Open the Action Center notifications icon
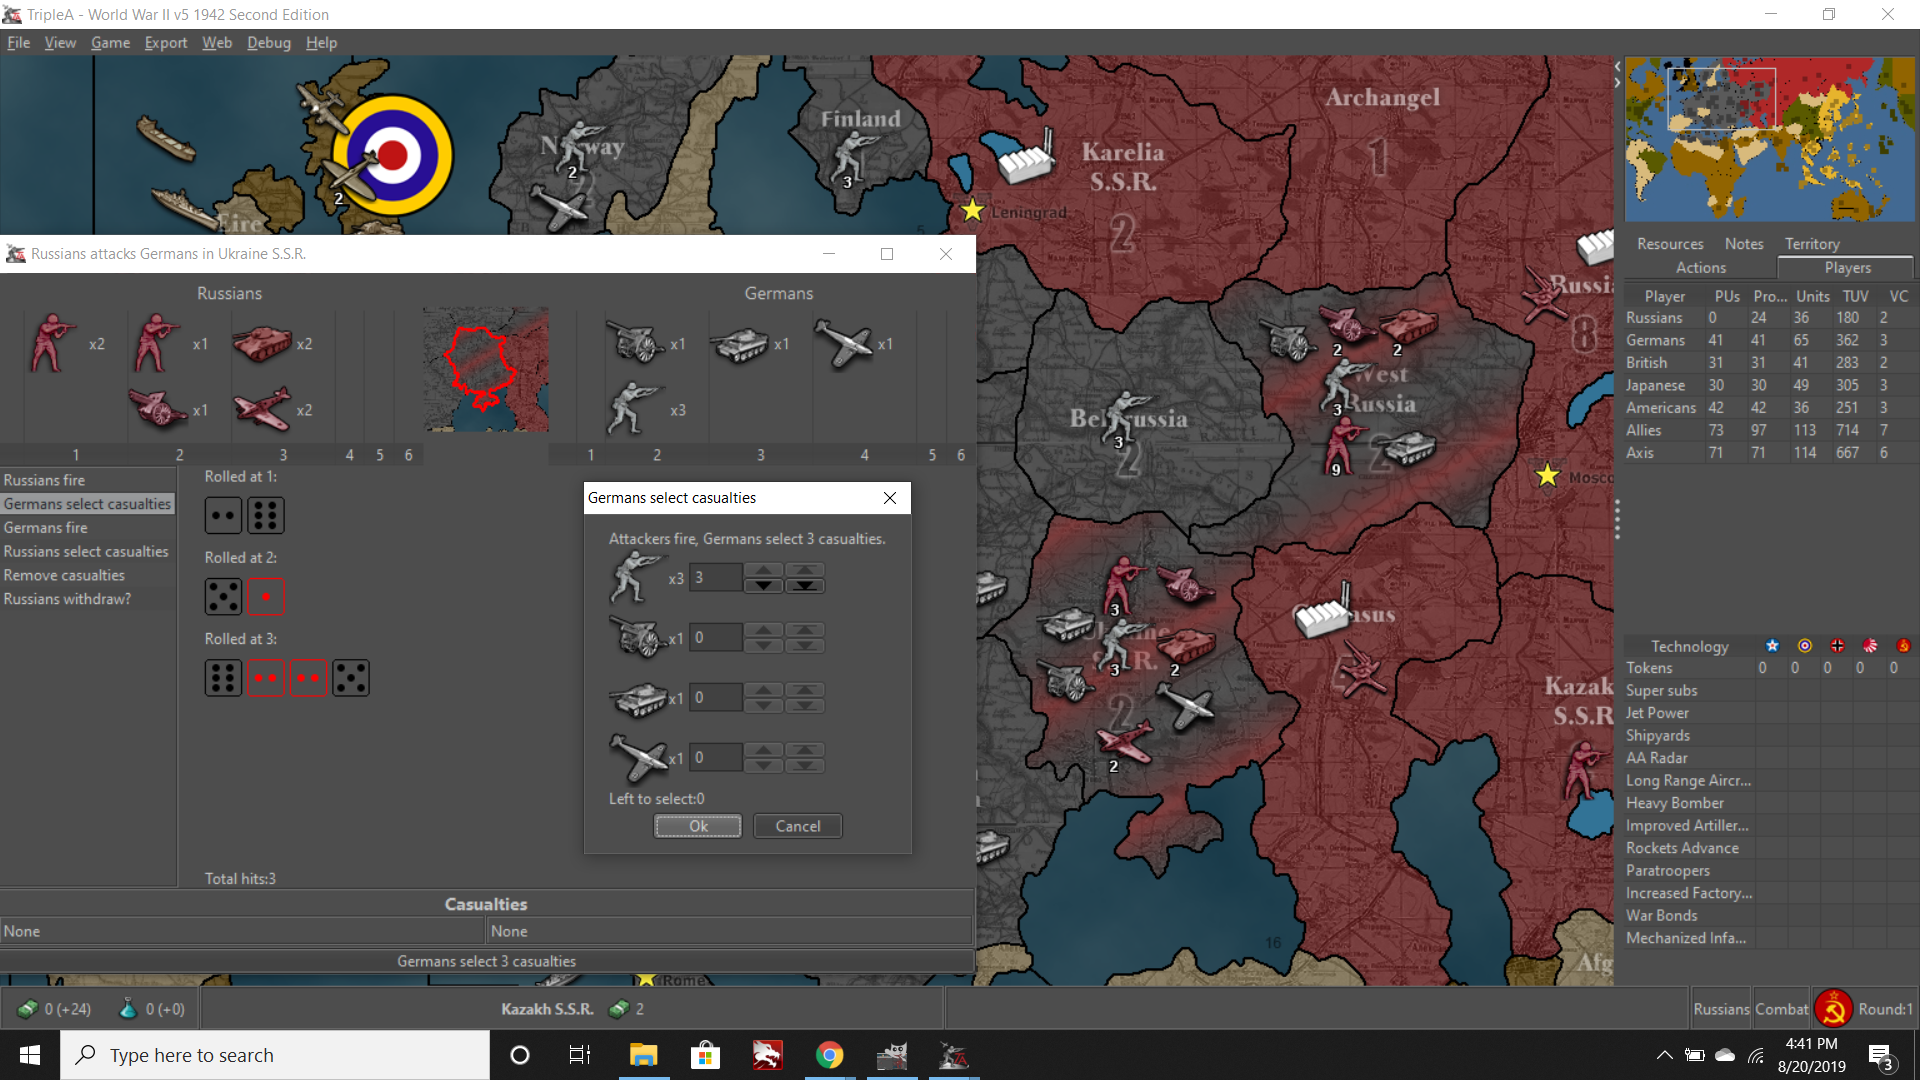Image resolution: width=1920 pixels, height=1080 pixels. click(x=1880, y=1056)
